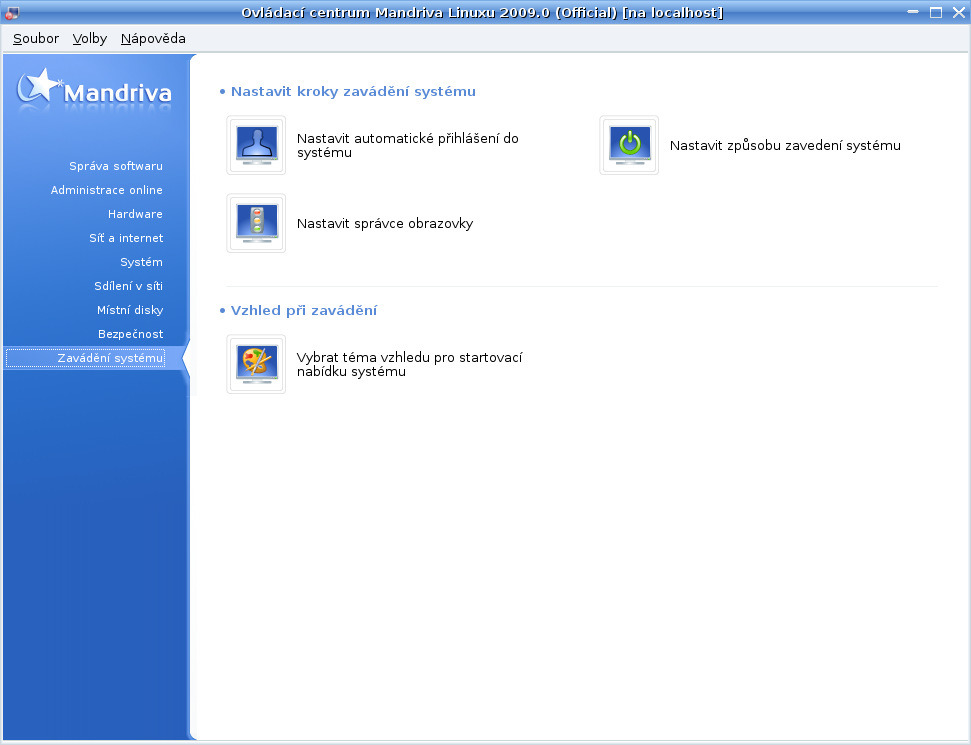Open Síť a internet section
The width and height of the screenshot is (971, 745).
click(x=126, y=238)
